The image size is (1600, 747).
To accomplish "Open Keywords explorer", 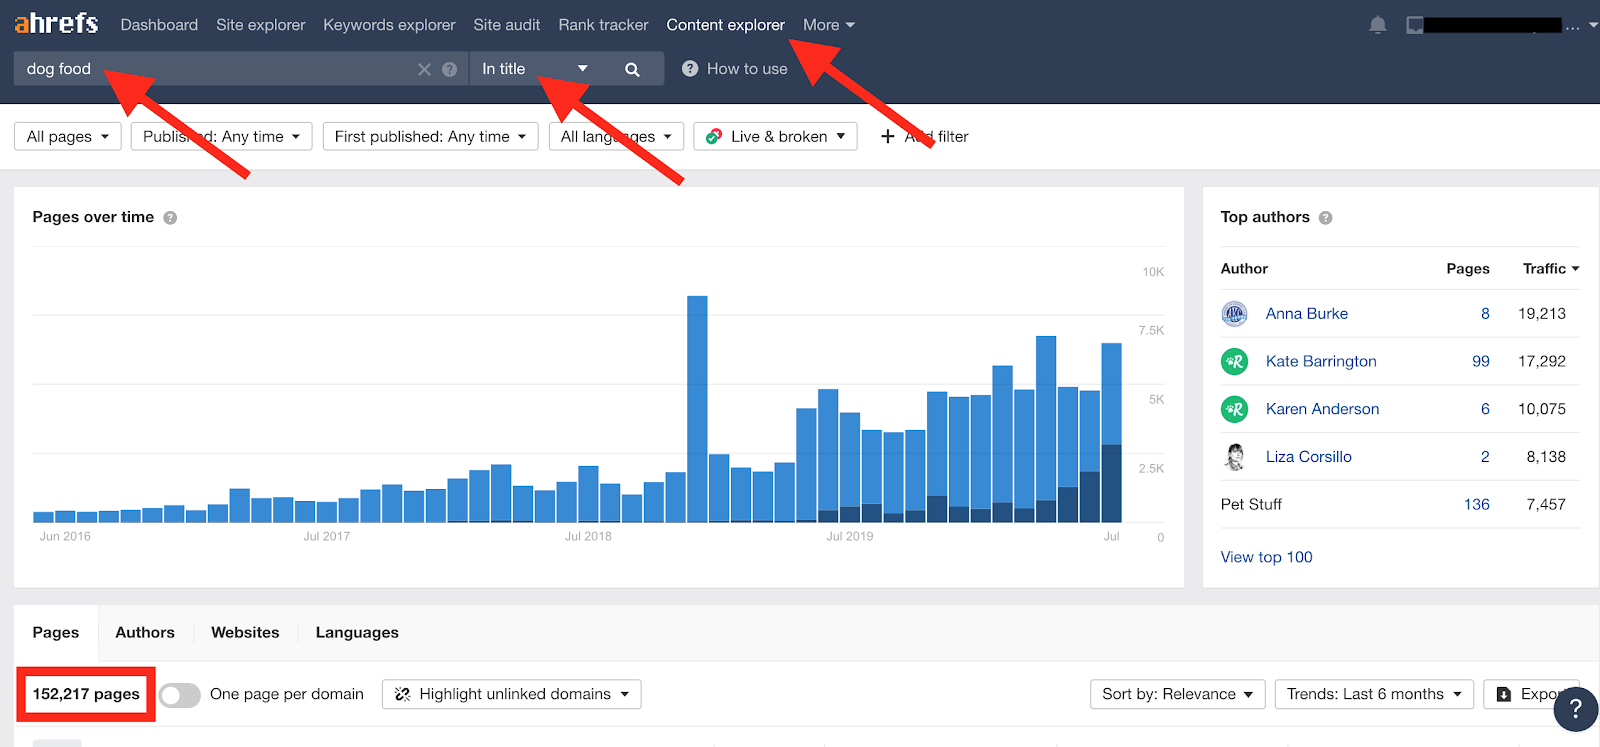I will click(x=389, y=25).
